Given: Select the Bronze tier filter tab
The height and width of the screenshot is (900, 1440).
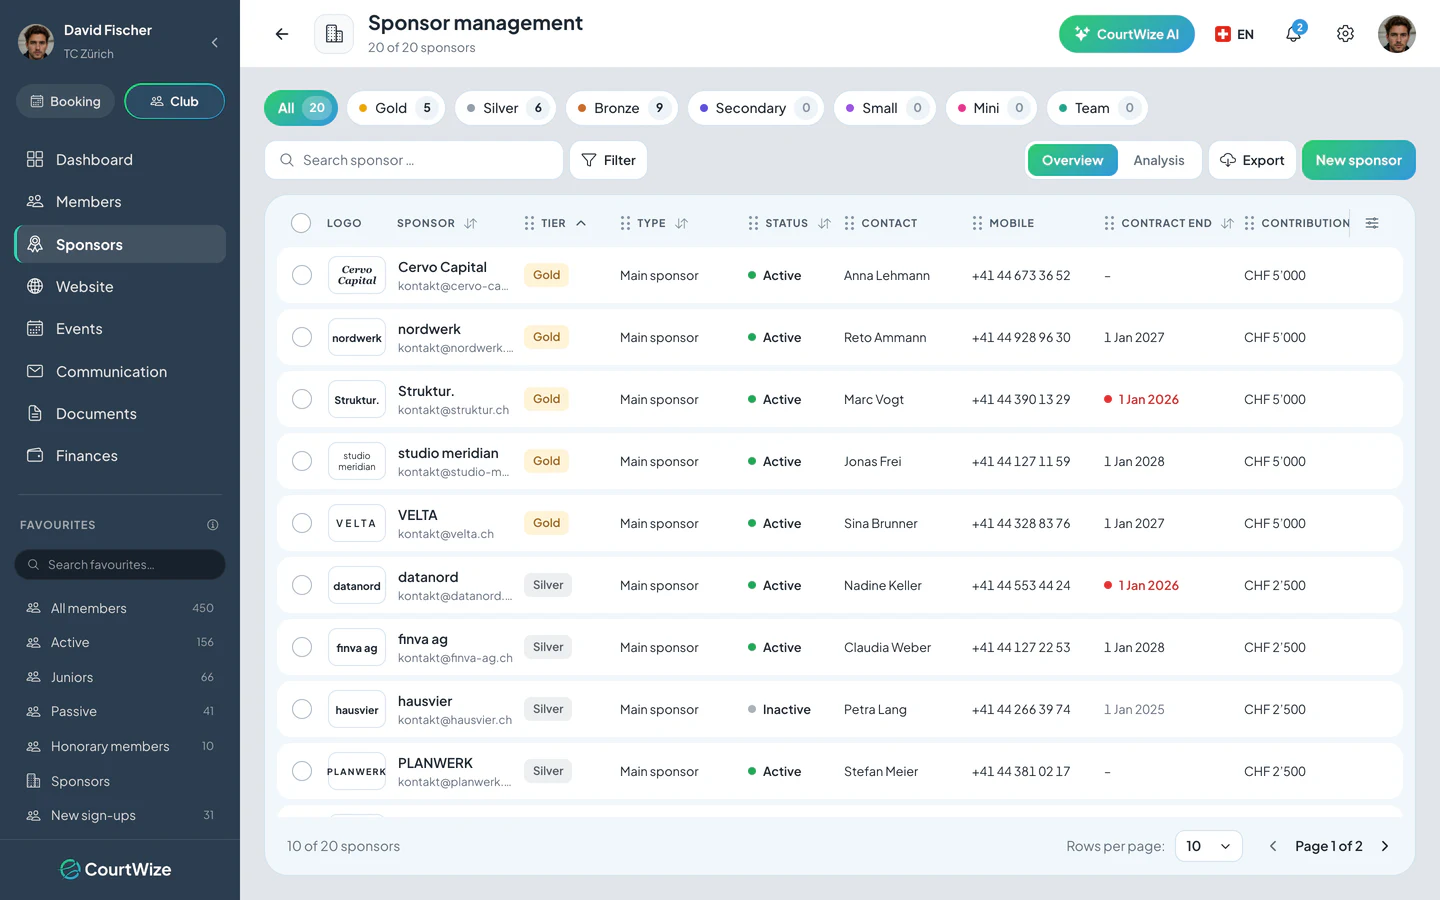Looking at the screenshot, I should (x=621, y=108).
